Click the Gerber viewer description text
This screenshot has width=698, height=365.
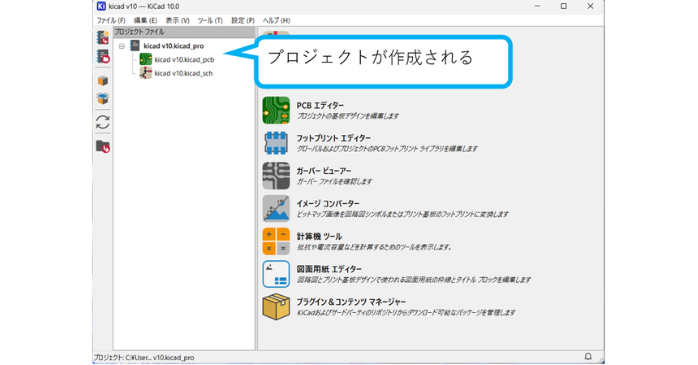click(334, 182)
